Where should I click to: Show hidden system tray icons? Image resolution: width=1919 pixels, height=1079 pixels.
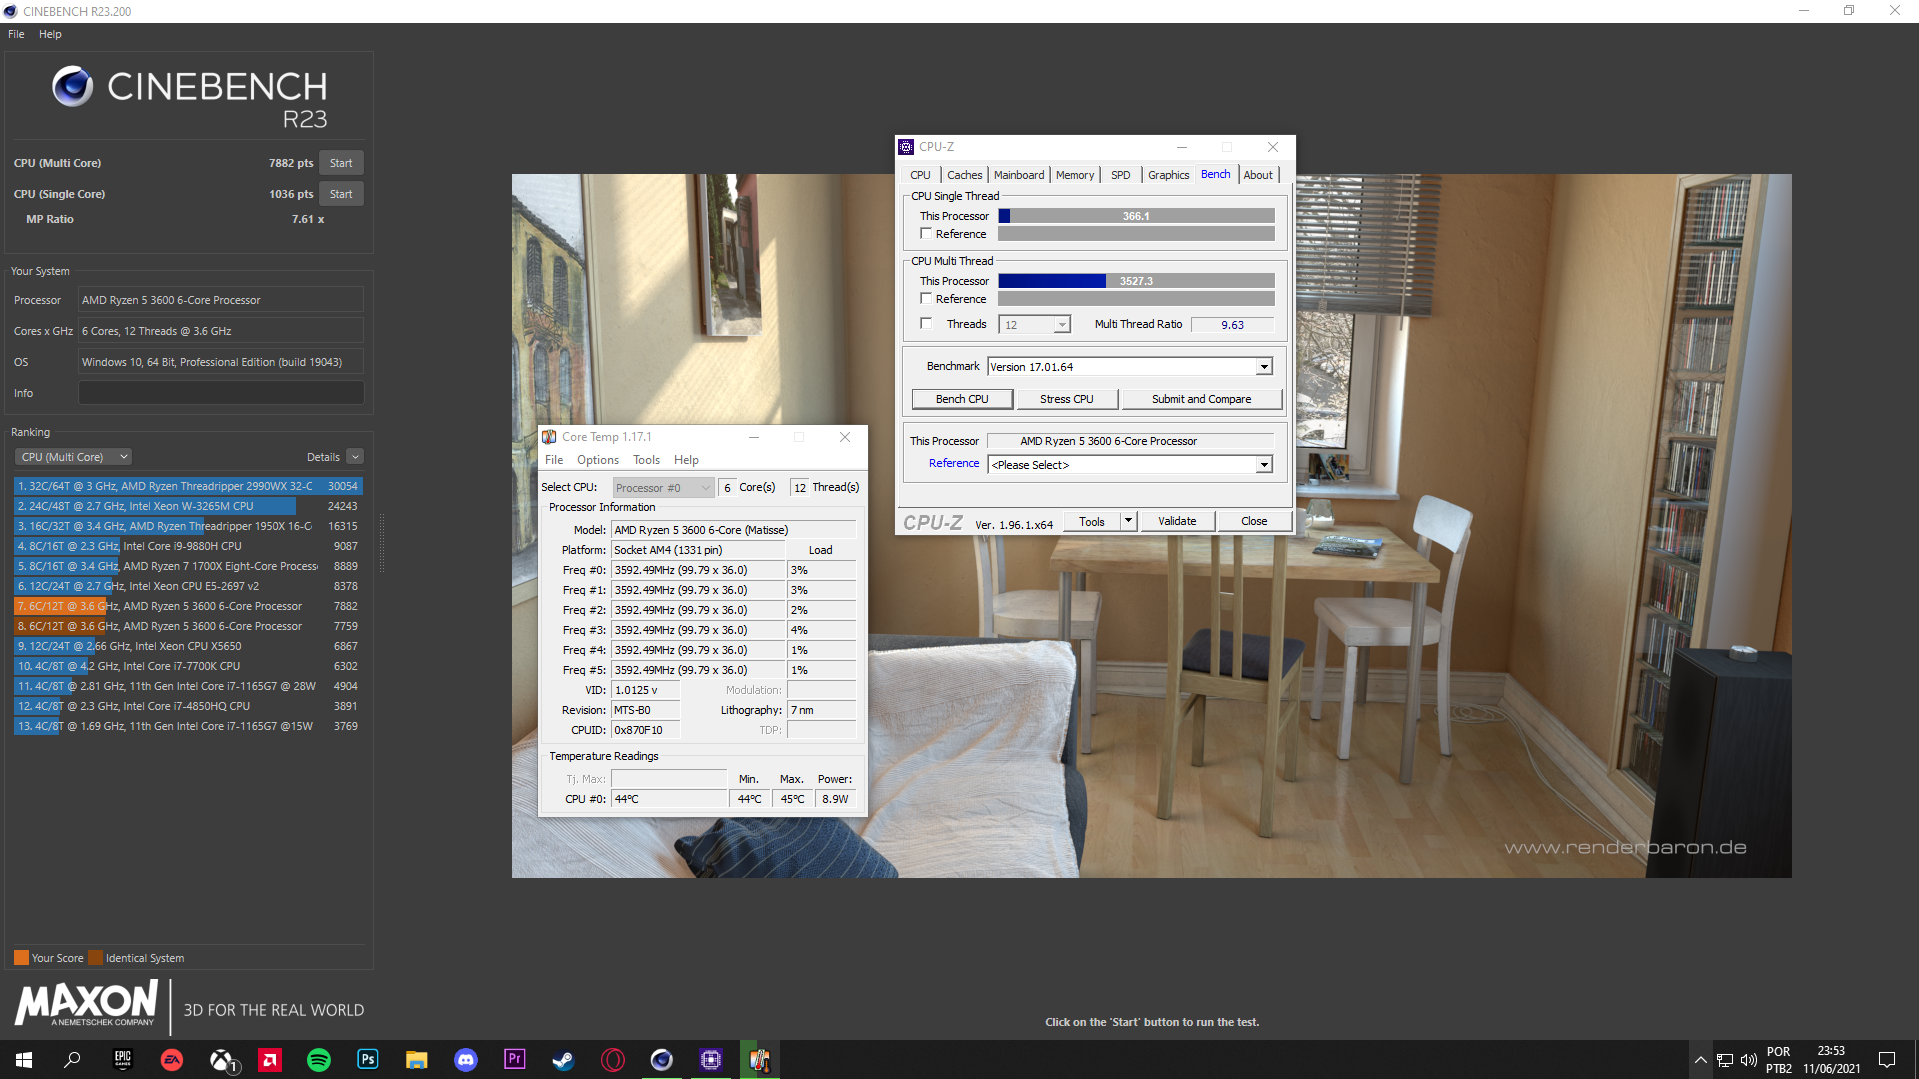tap(1700, 1060)
